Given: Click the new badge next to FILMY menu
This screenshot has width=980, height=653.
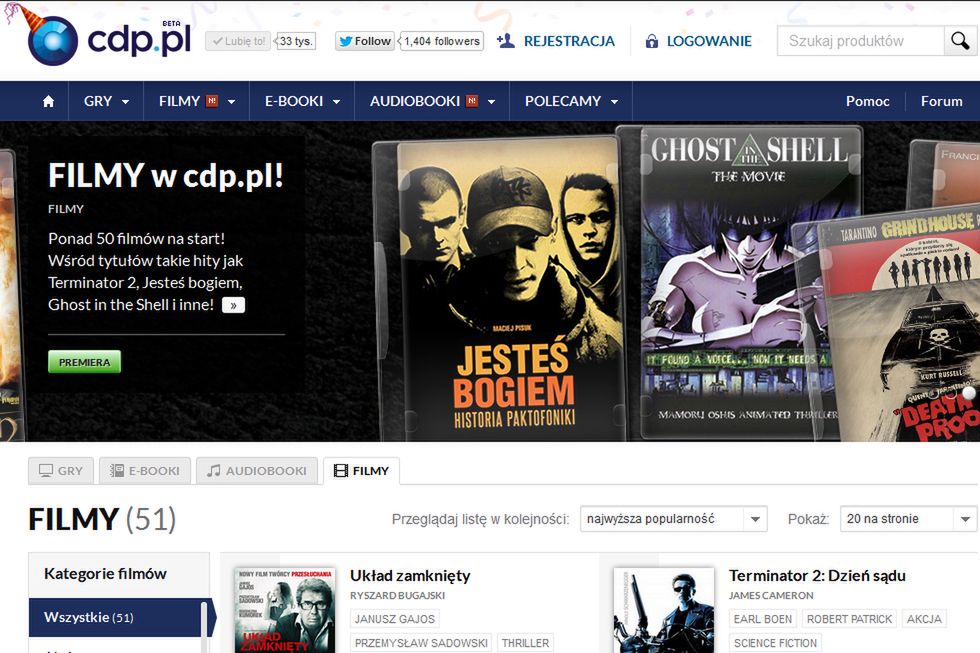Looking at the screenshot, I should (212, 101).
